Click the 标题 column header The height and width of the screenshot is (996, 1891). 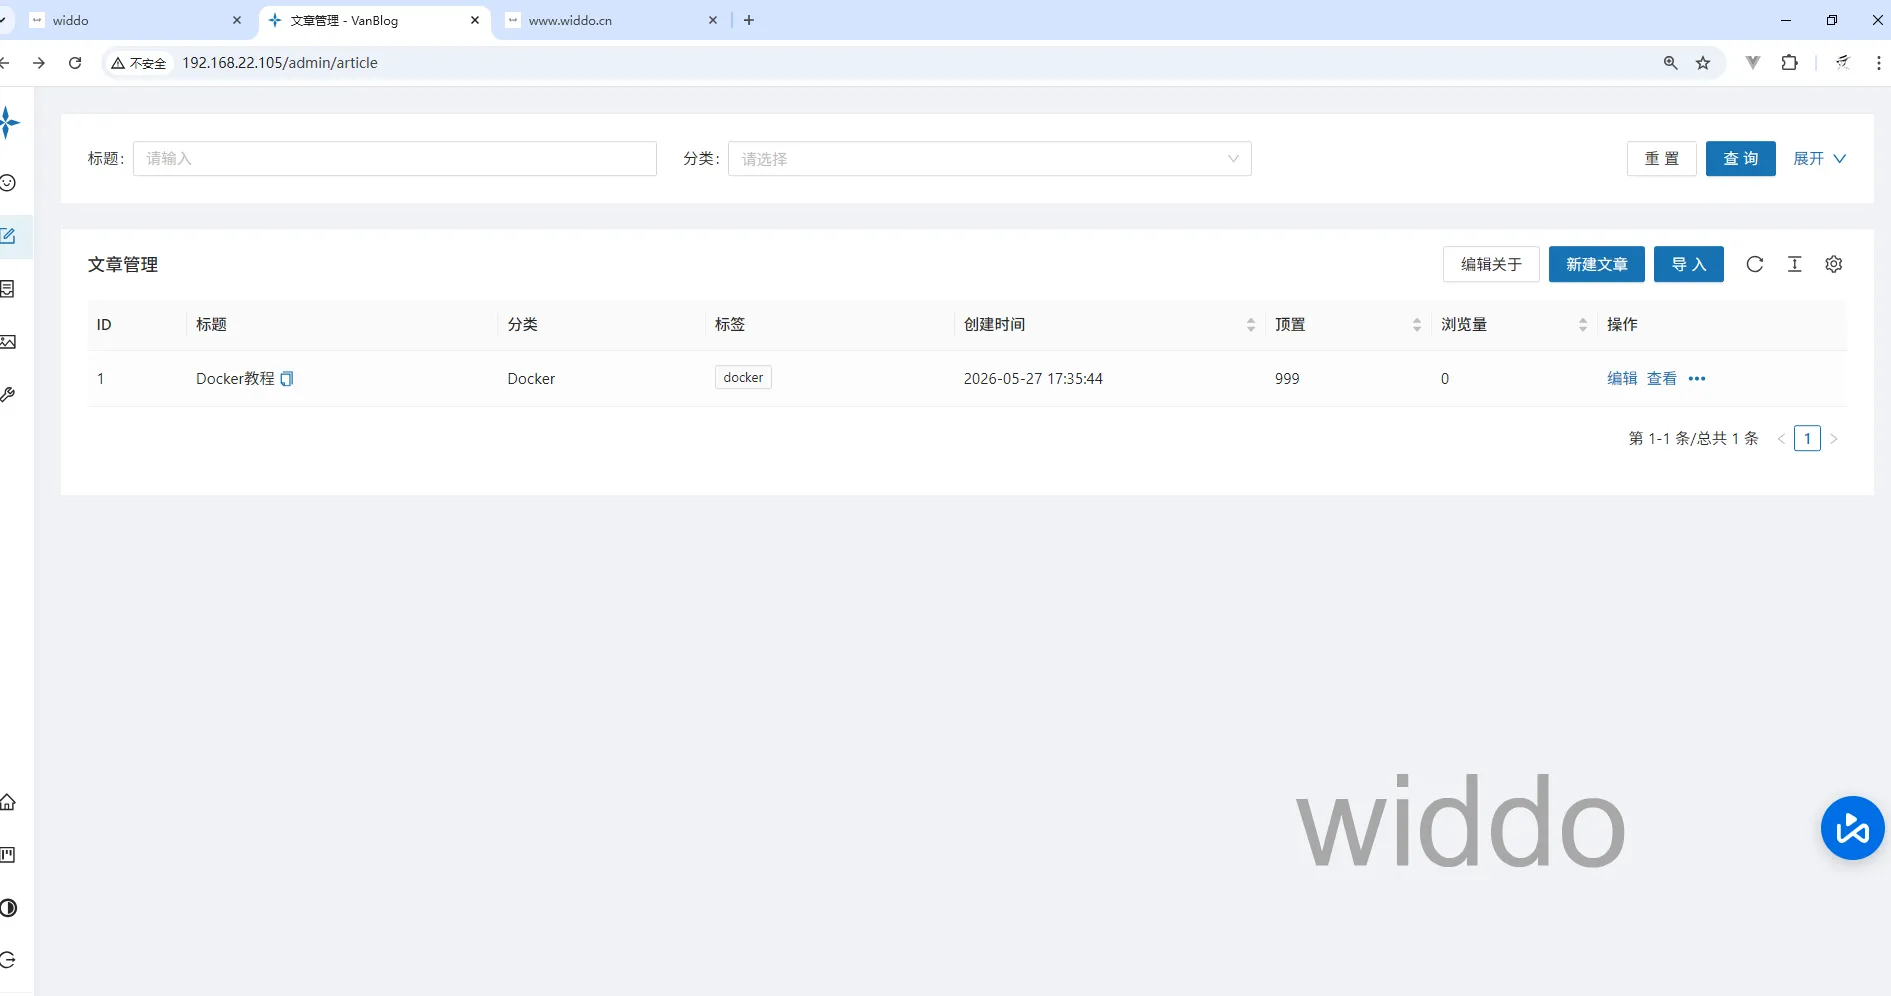point(211,325)
